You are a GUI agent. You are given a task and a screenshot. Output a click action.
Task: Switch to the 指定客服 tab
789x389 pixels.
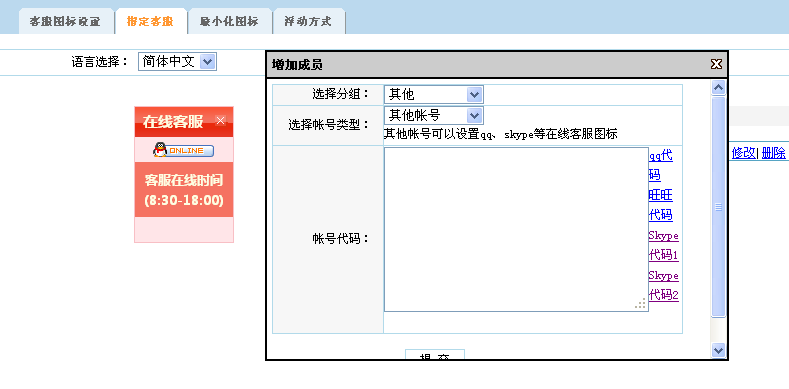coord(151,22)
